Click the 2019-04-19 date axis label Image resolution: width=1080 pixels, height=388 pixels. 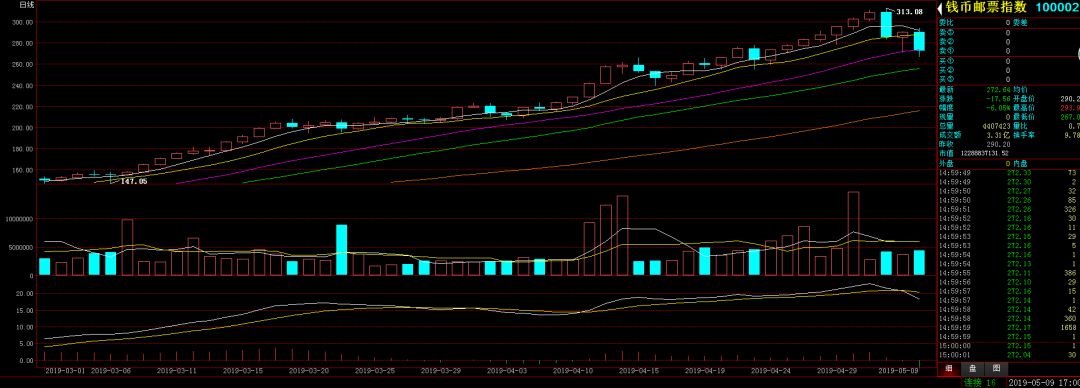705,370
